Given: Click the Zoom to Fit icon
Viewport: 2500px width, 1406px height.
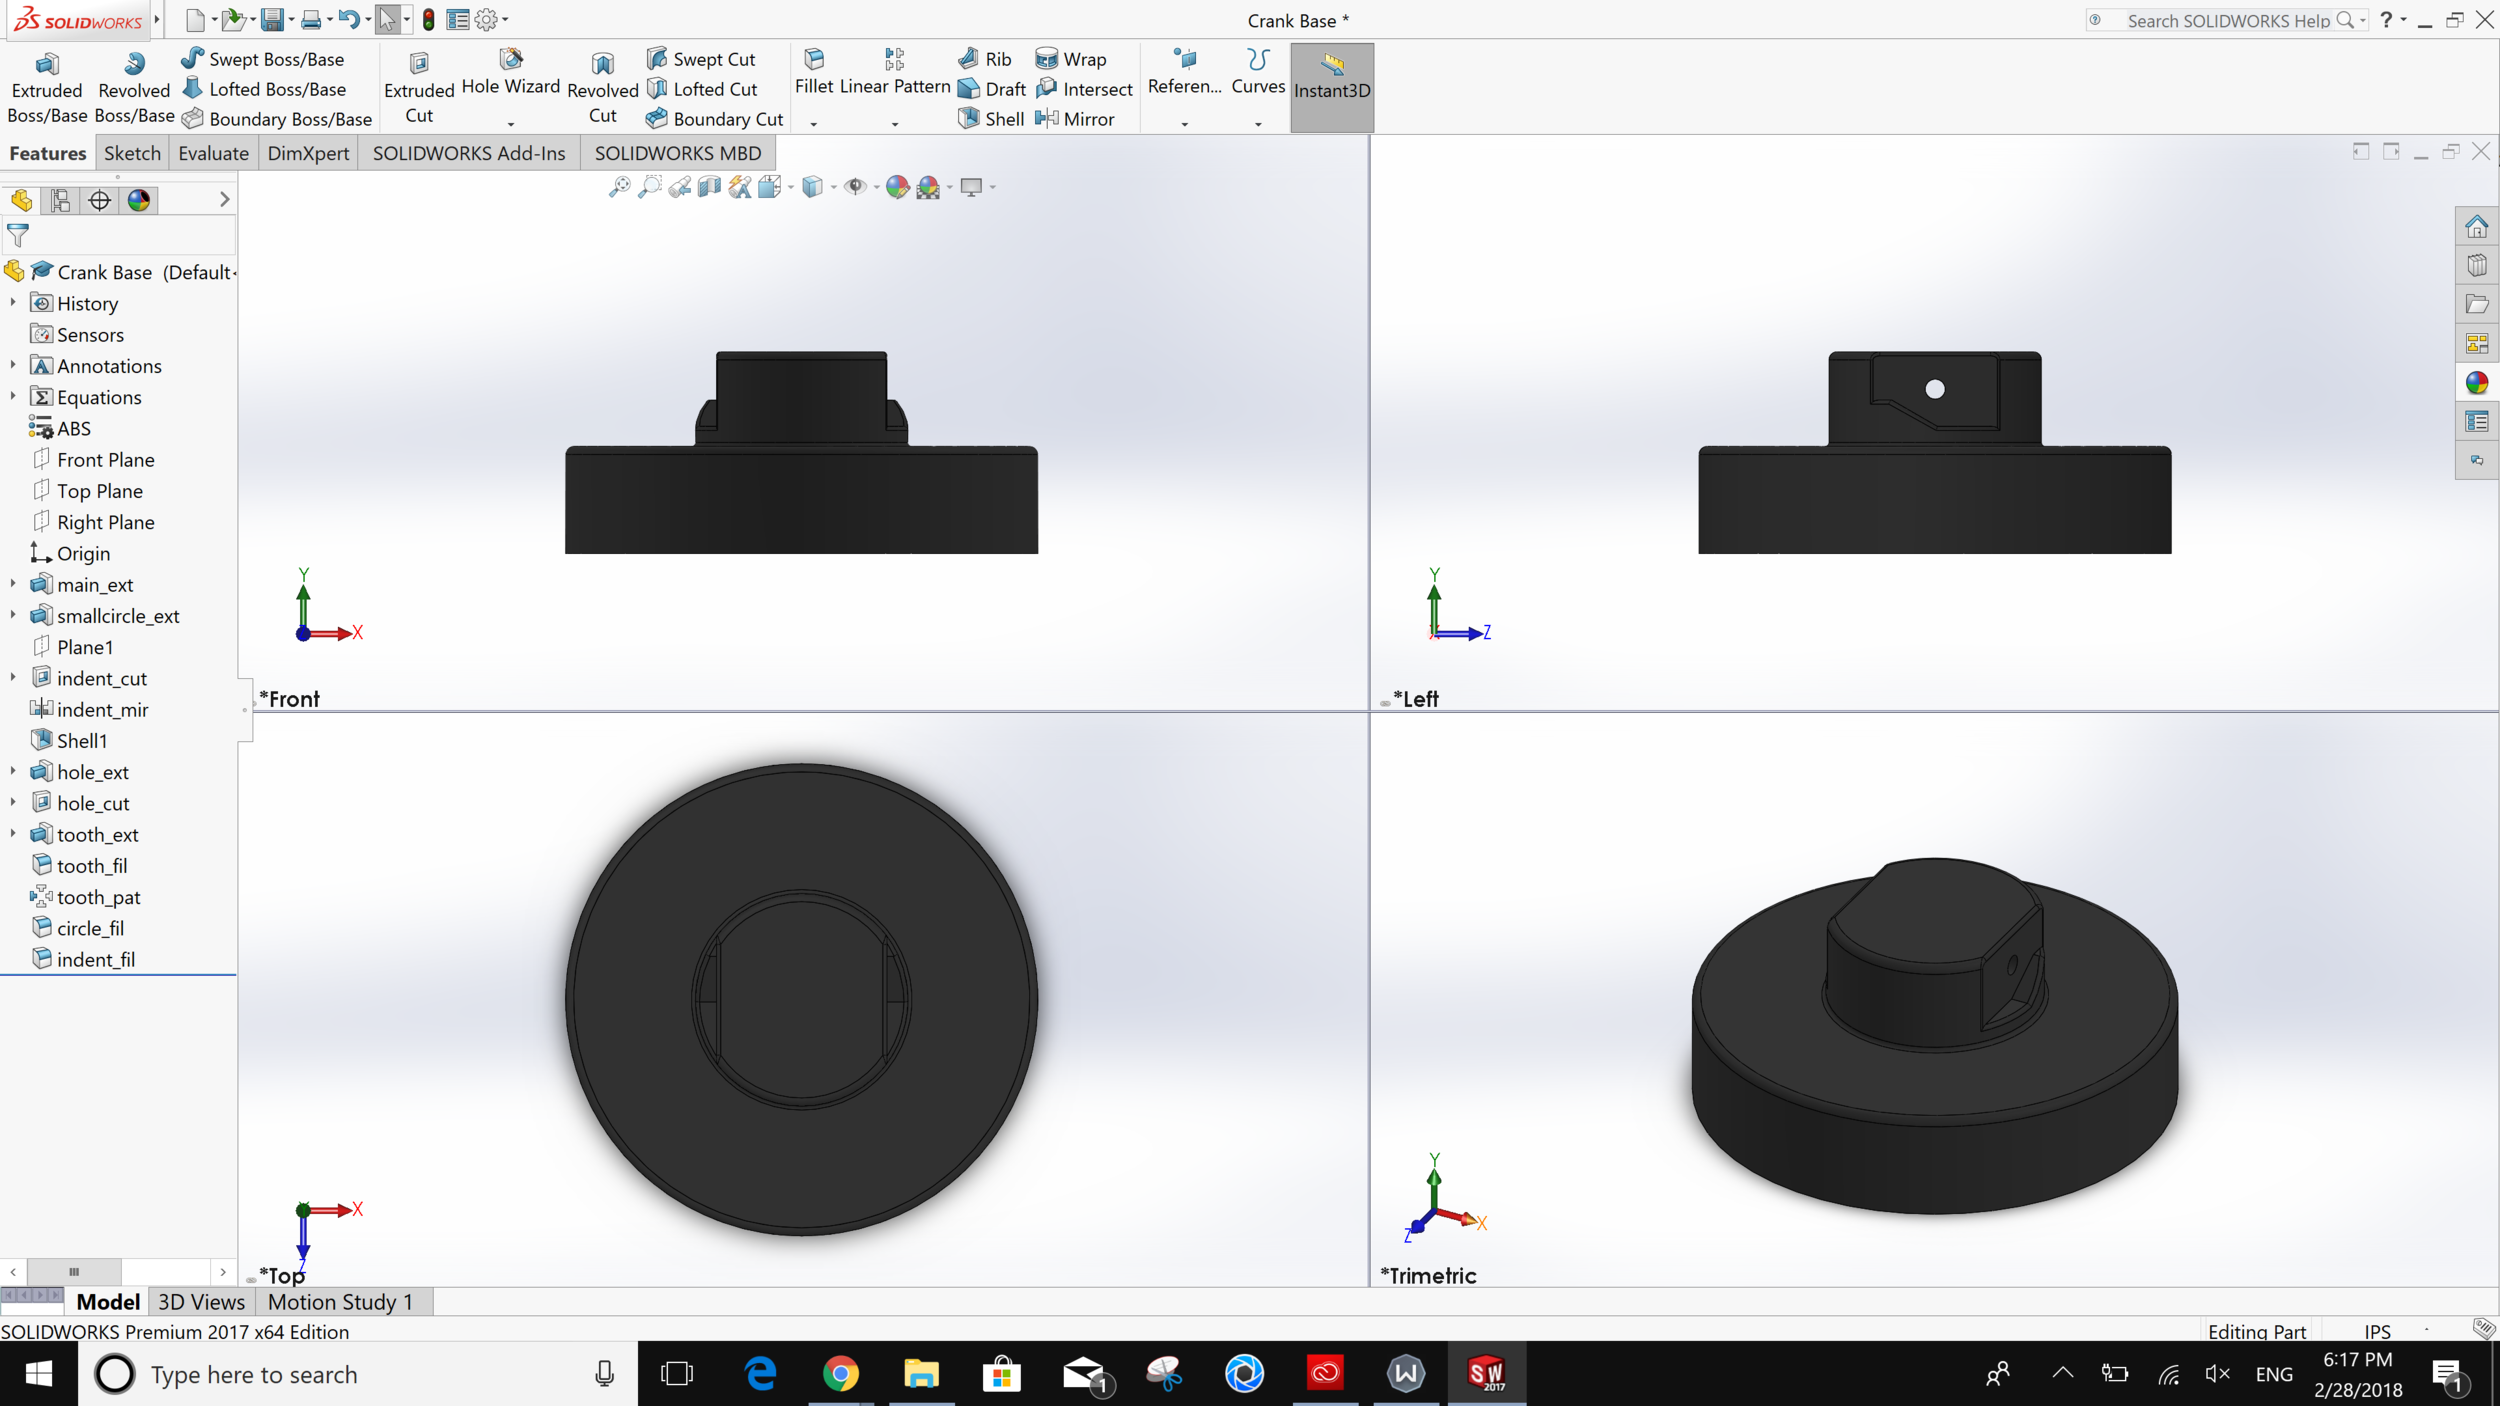Looking at the screenshot, I should click(619, 187).
